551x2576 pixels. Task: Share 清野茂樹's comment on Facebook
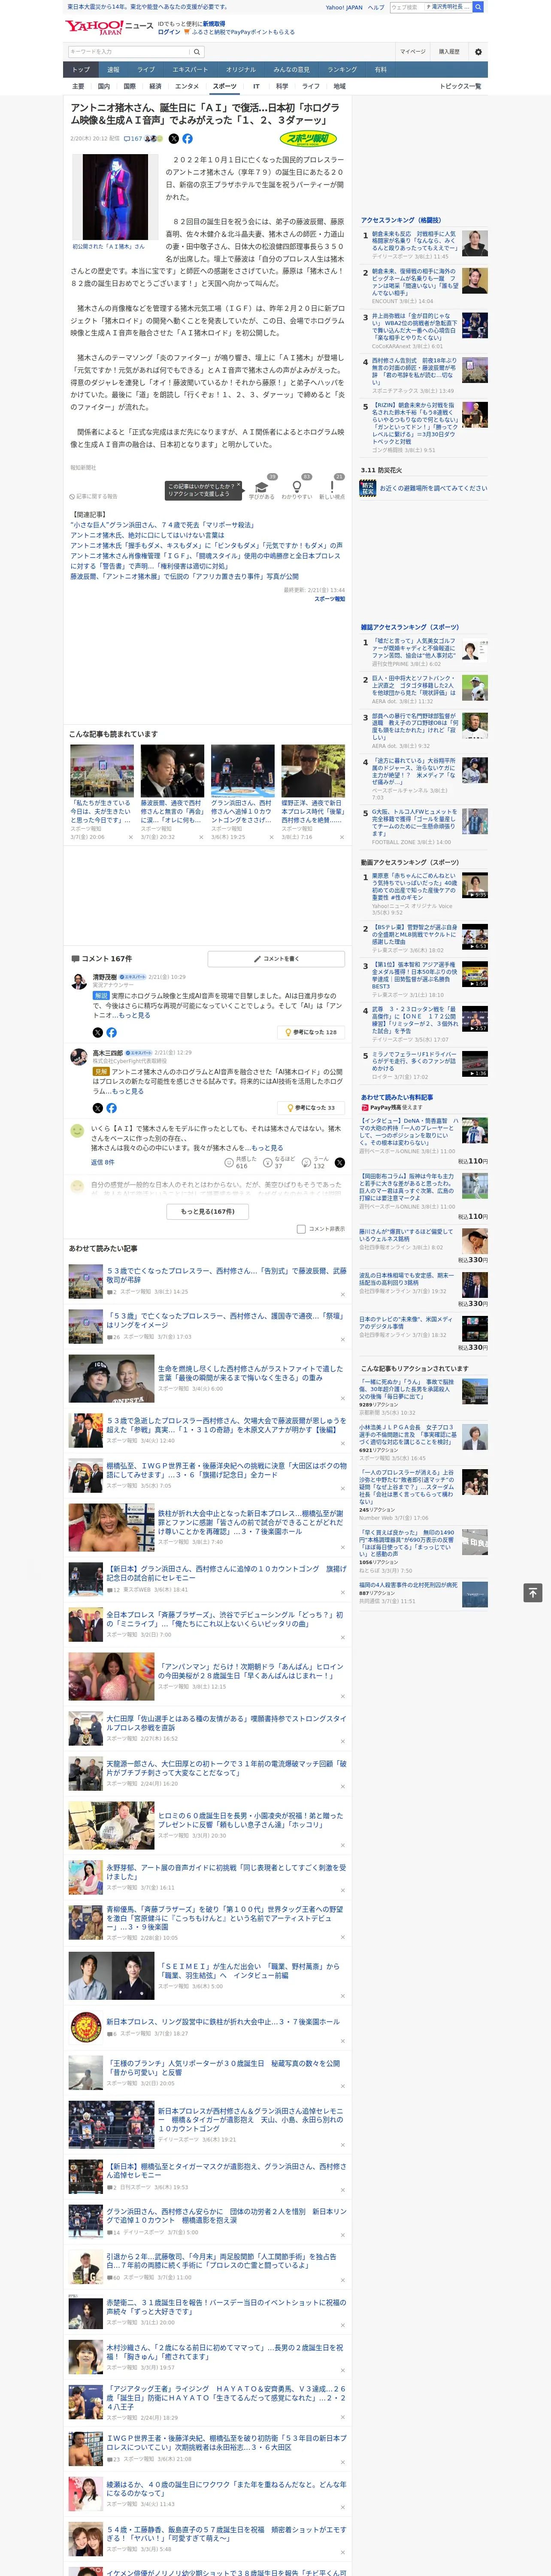coord(111,1032)
